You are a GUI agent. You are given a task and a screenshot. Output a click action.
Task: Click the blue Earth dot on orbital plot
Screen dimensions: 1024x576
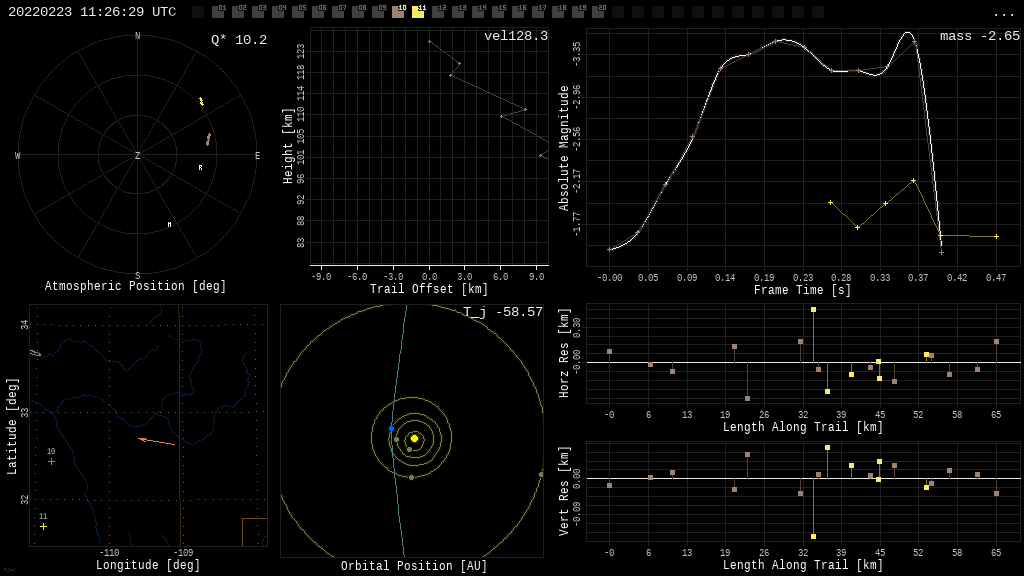(x=391, y=428)
